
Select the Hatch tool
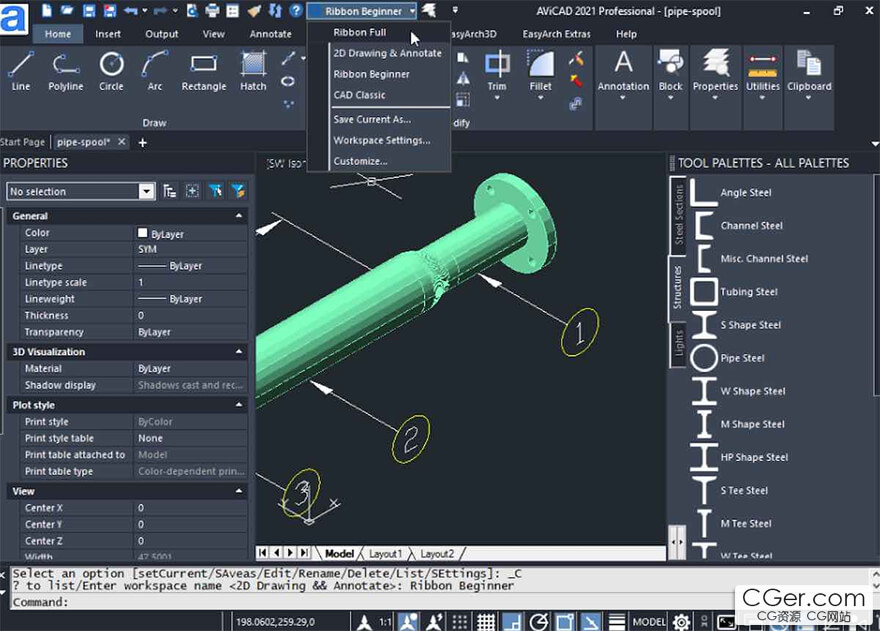[x=253, y=70]
